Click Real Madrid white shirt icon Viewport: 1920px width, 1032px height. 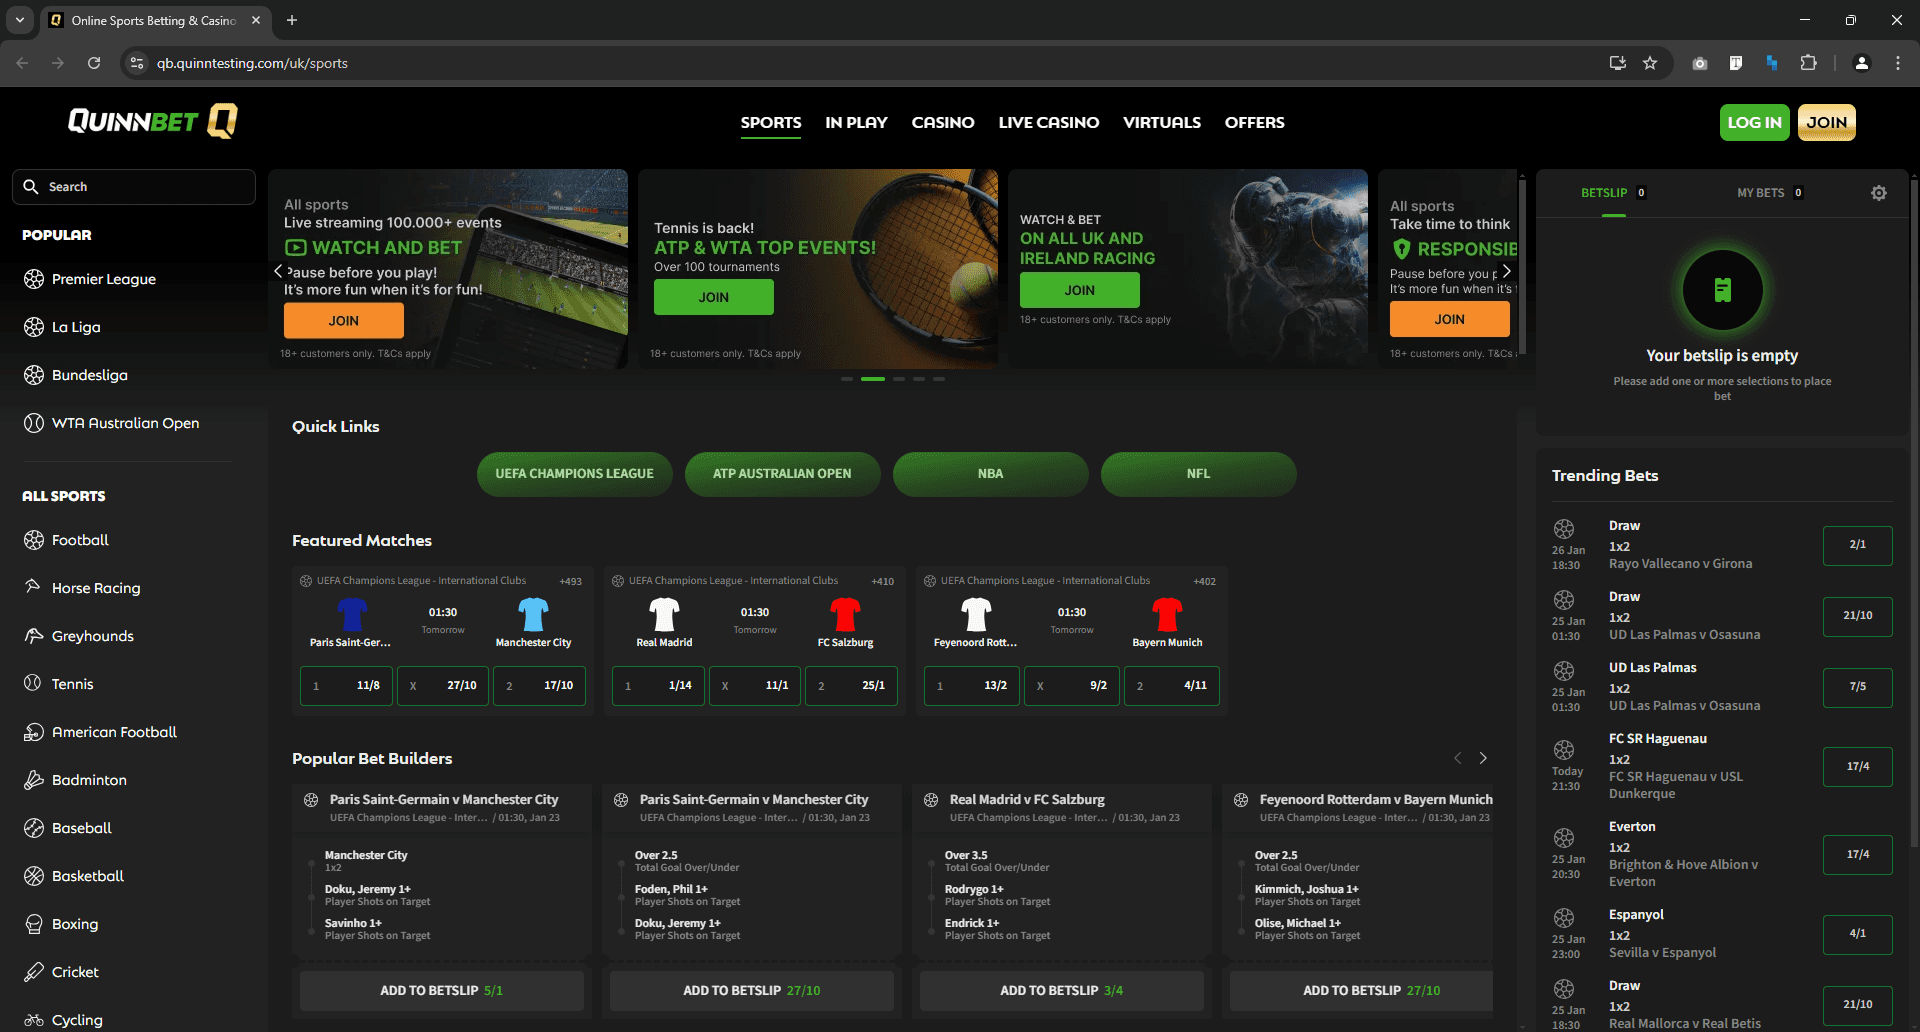[x=664, y=614]
